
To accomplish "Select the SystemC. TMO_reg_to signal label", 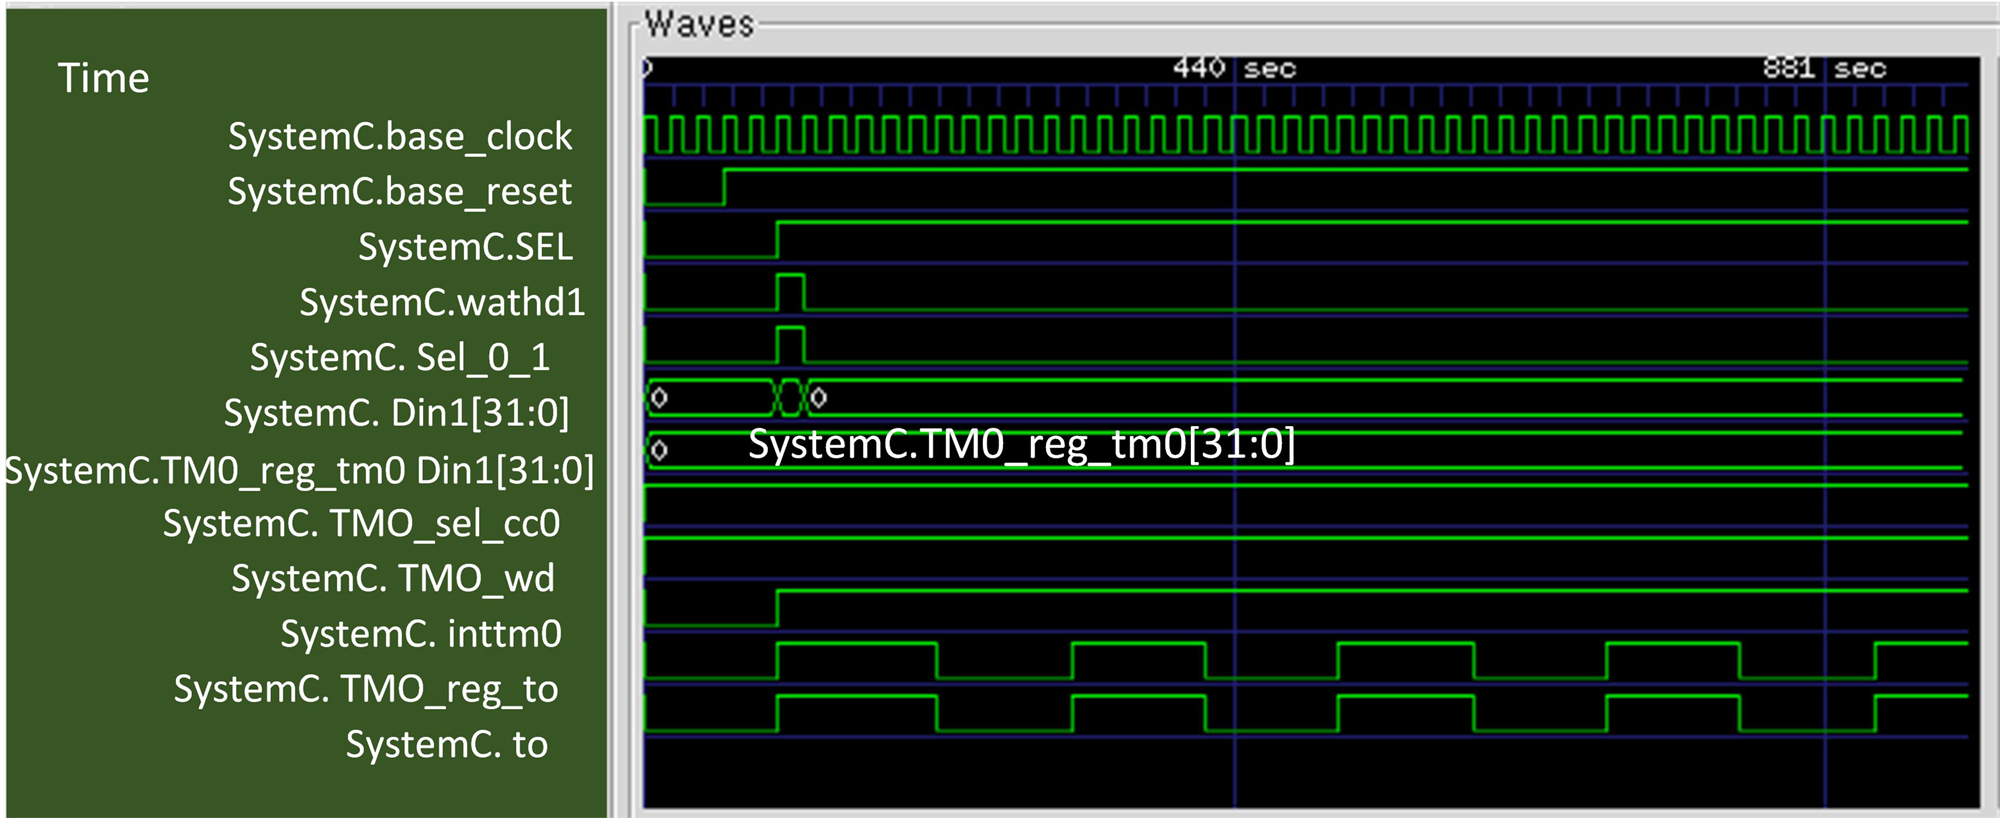I will pos(366,689).
